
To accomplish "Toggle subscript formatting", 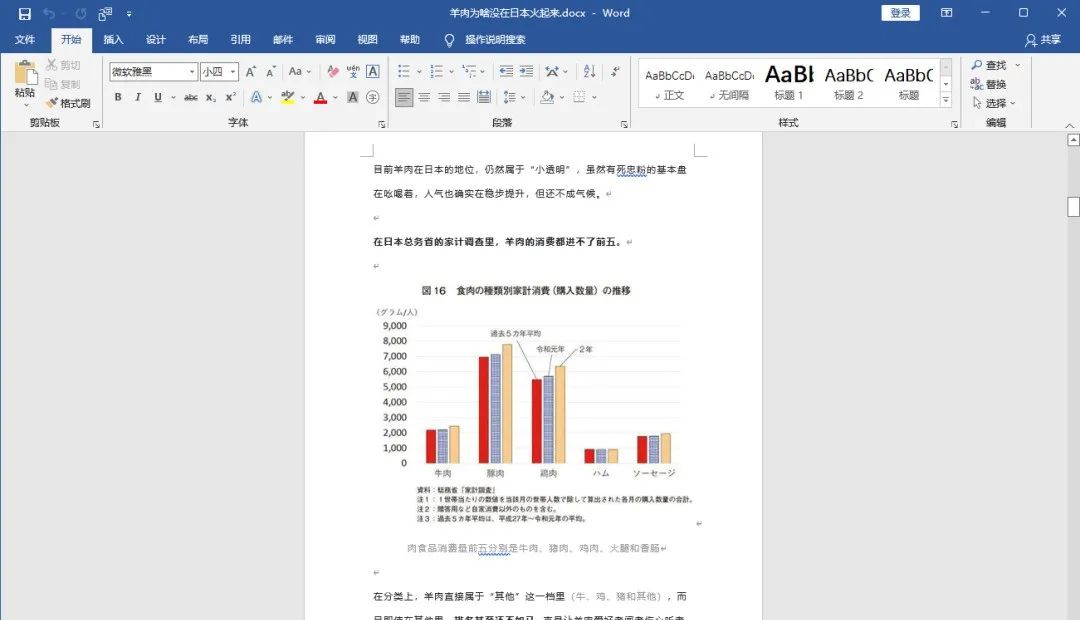I will pos(211,97).
